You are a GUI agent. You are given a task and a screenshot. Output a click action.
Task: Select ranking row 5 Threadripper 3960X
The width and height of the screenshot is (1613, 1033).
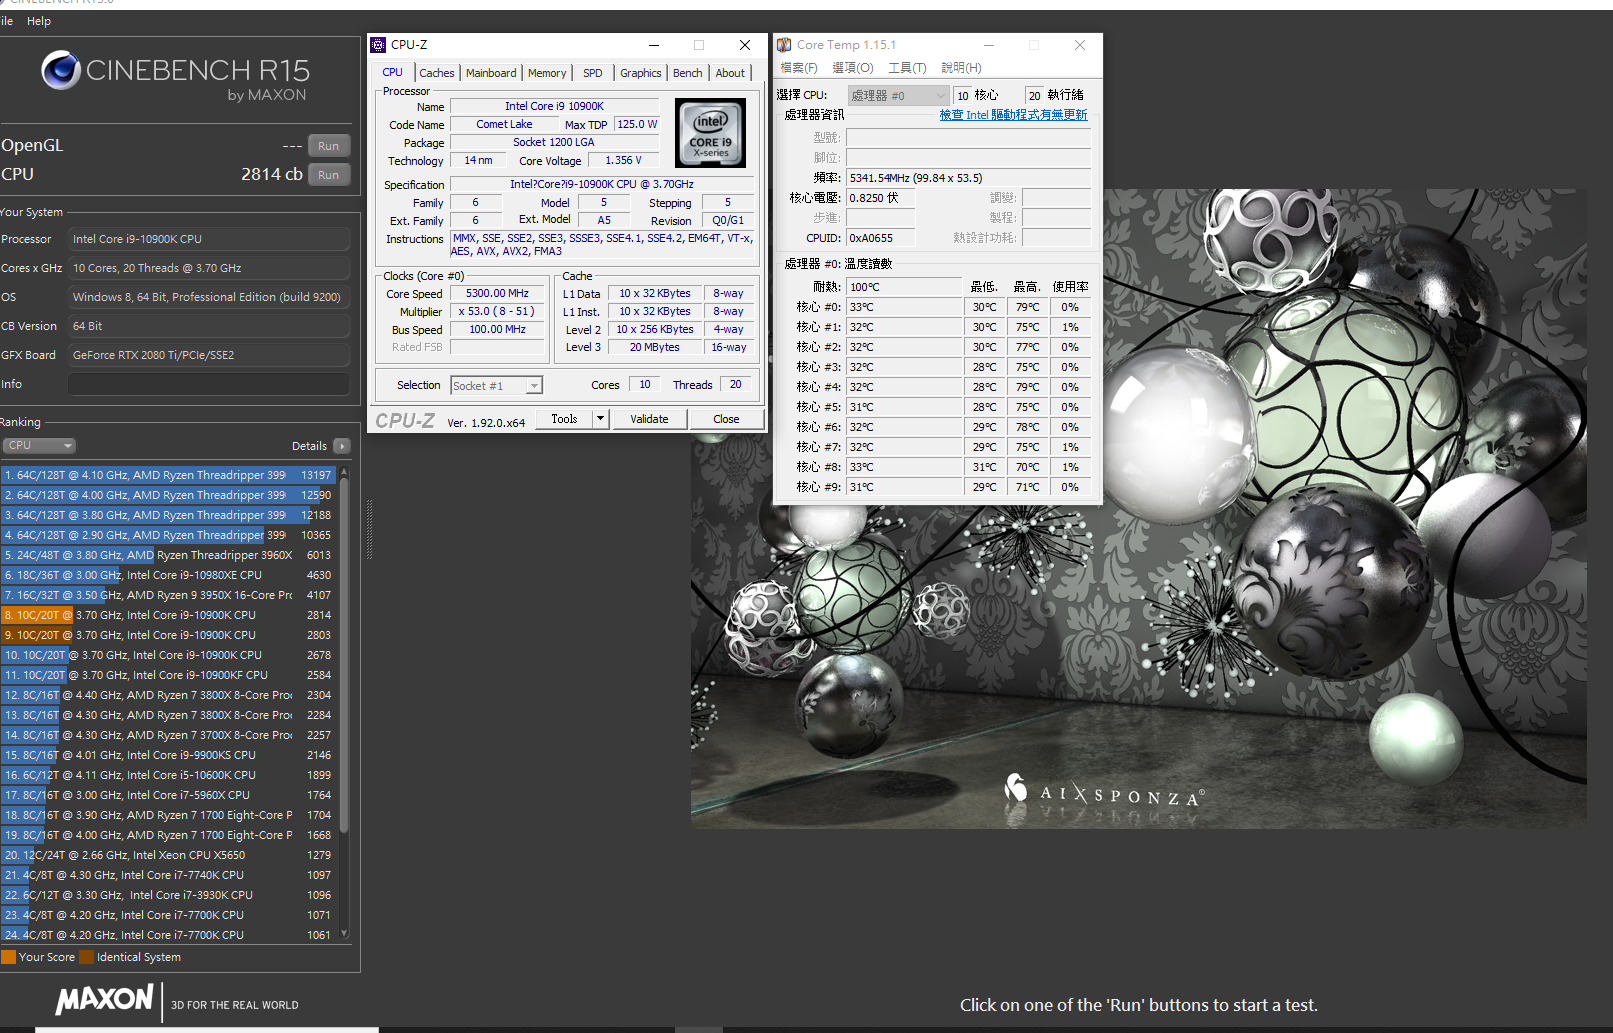(x=168, y=555)
